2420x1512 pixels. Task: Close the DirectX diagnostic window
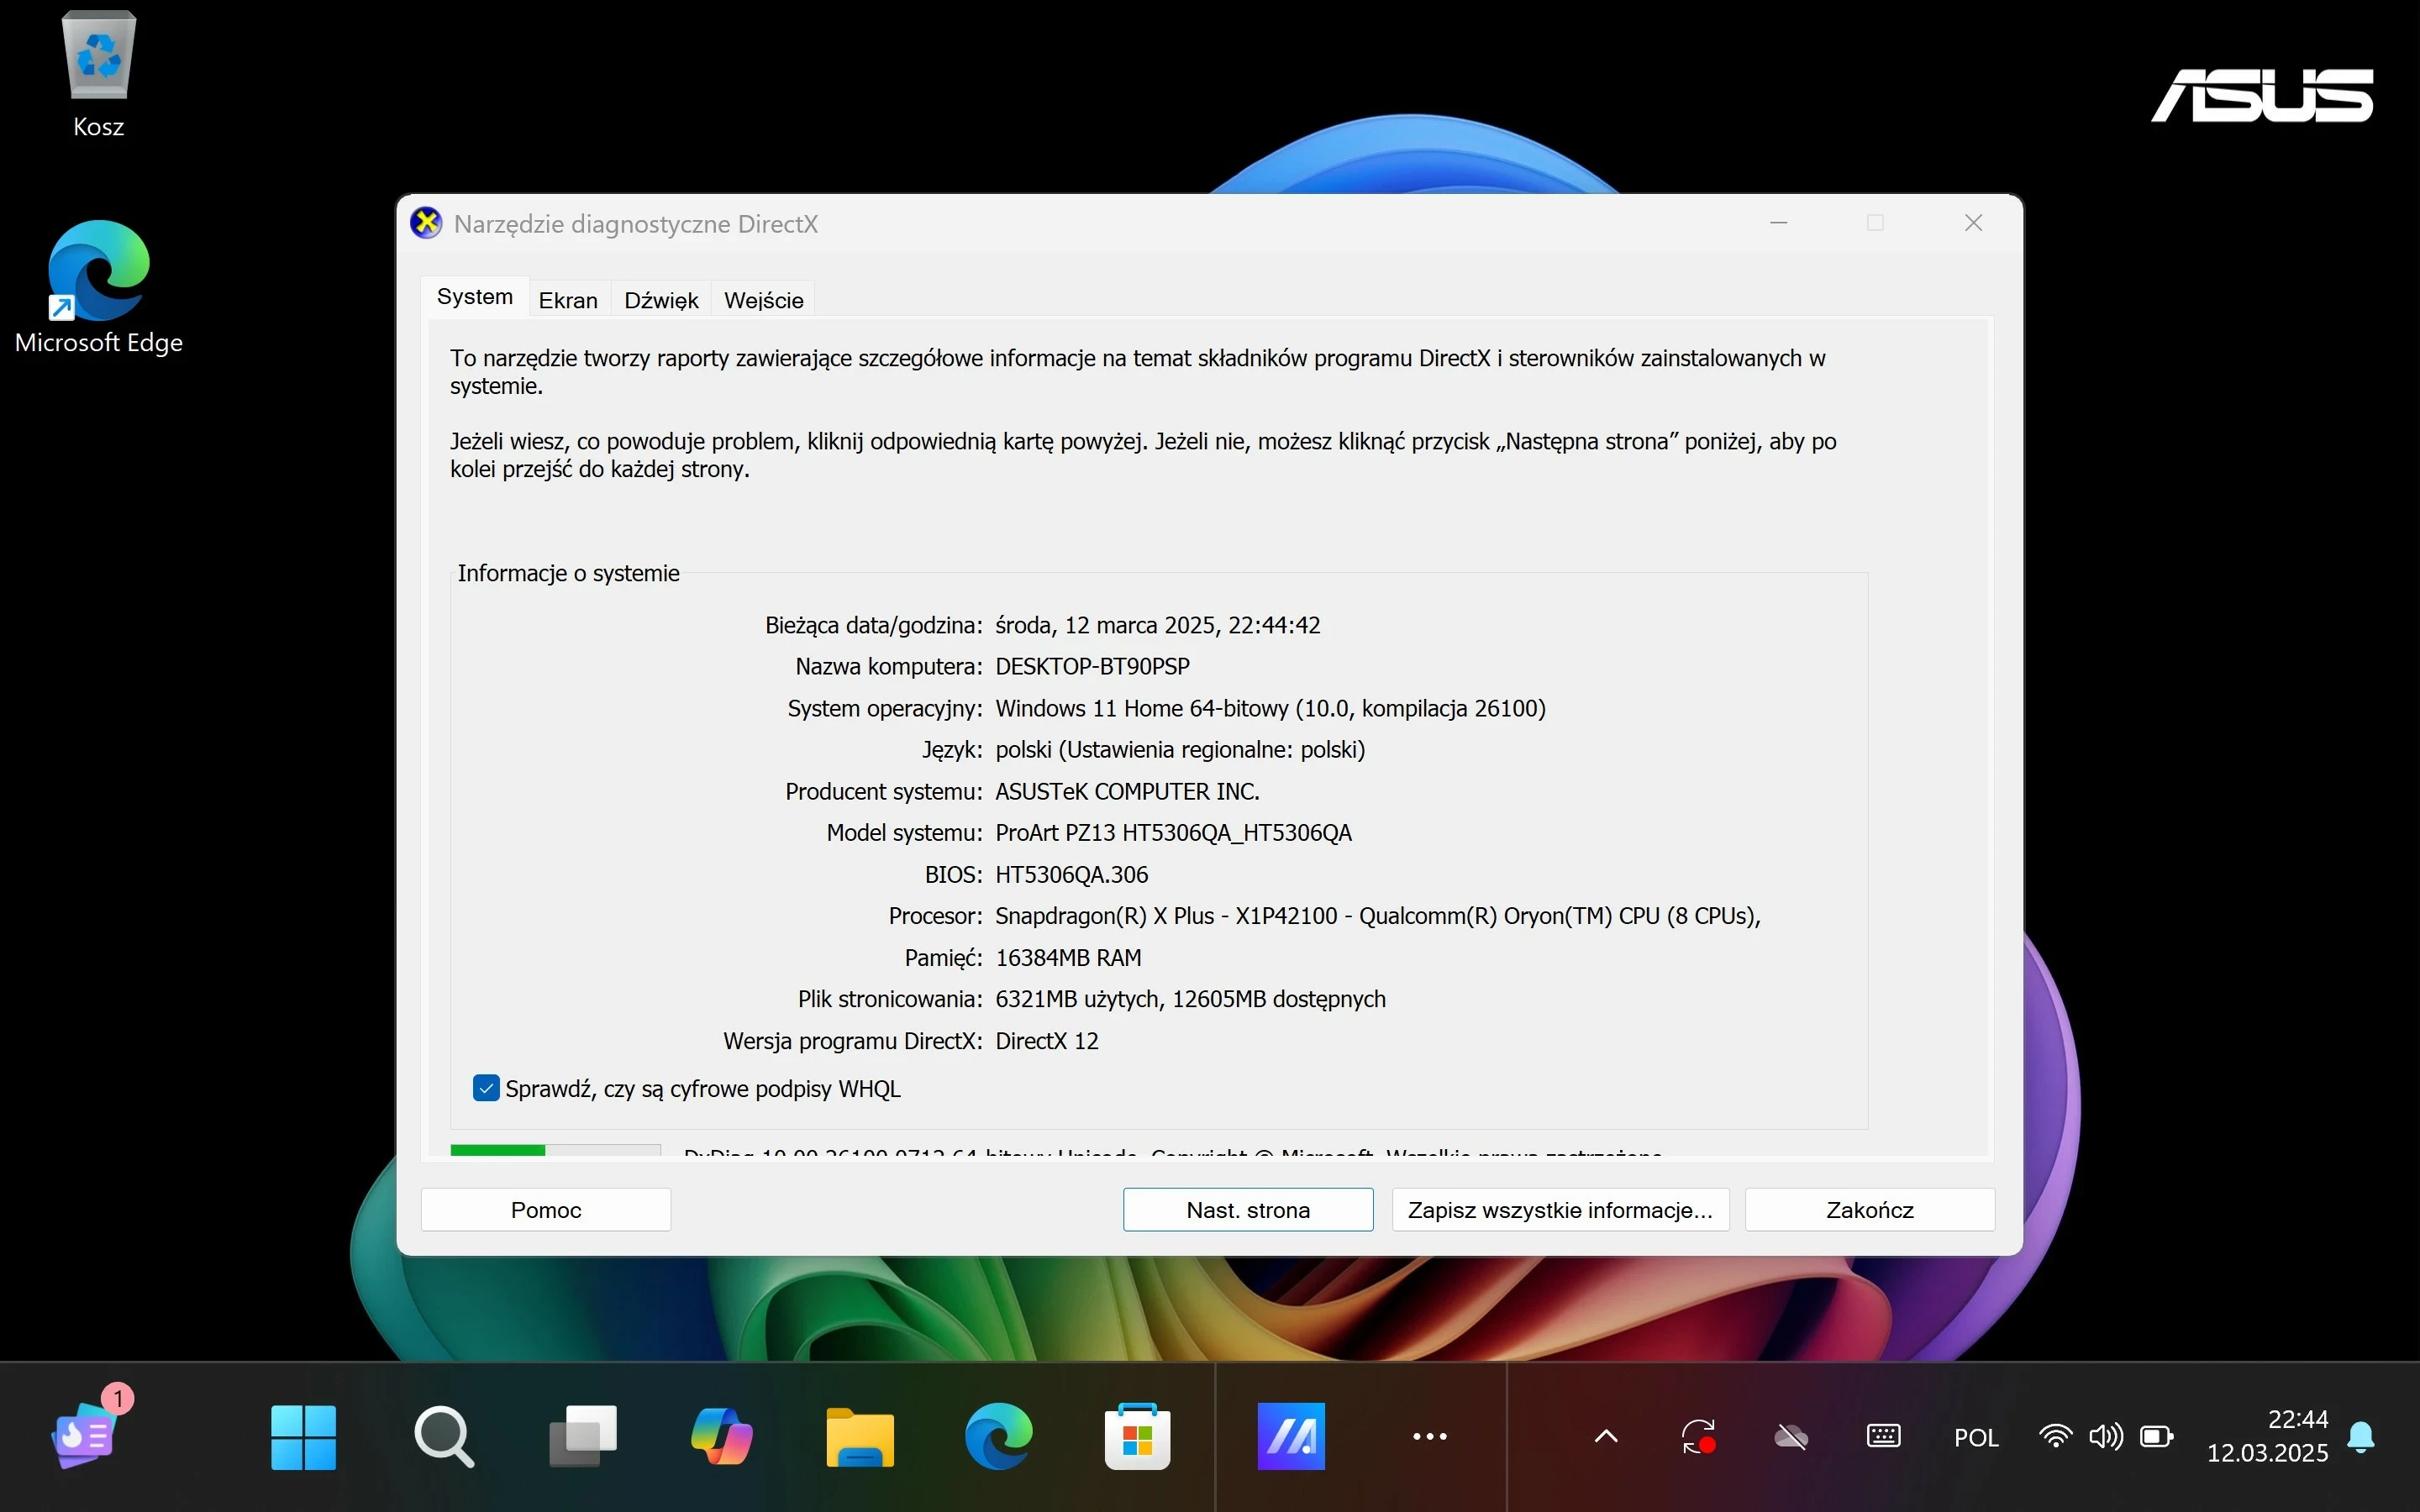coord(1973,223)
